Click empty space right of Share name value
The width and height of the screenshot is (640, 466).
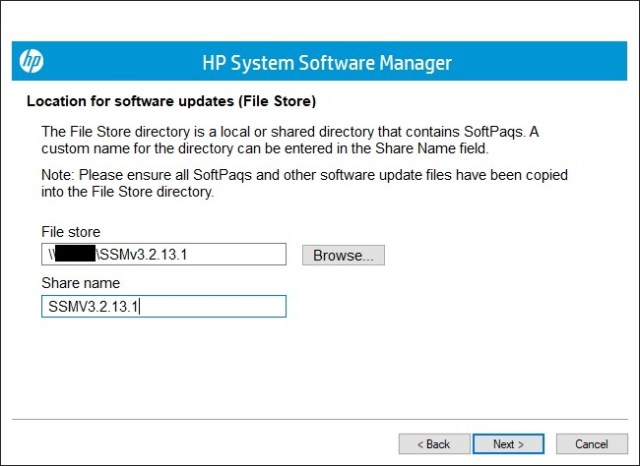tap(220, 307)
